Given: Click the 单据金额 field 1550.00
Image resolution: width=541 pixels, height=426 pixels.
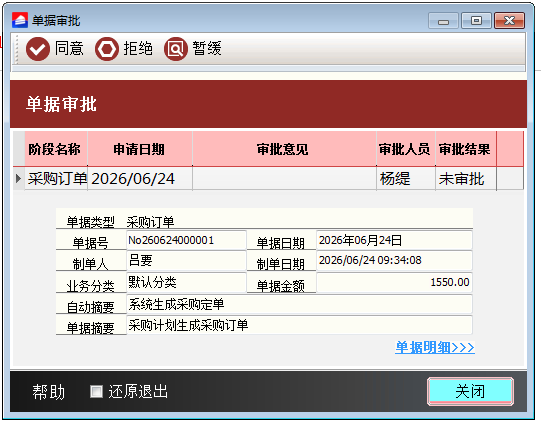Looking at the screenshot, I should tap(394, 282).
